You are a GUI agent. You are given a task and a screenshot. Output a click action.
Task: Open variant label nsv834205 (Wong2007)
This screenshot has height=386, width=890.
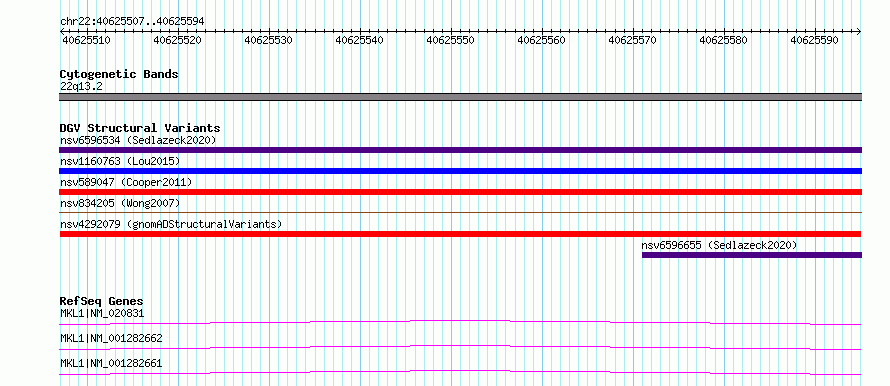120,203
